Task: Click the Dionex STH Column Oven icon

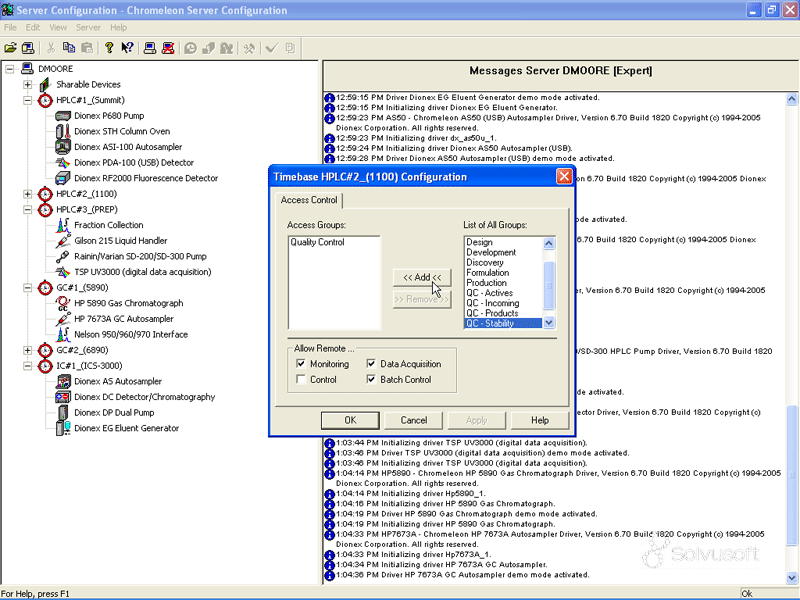Action: pyautogui.click(x=63, y=131)
